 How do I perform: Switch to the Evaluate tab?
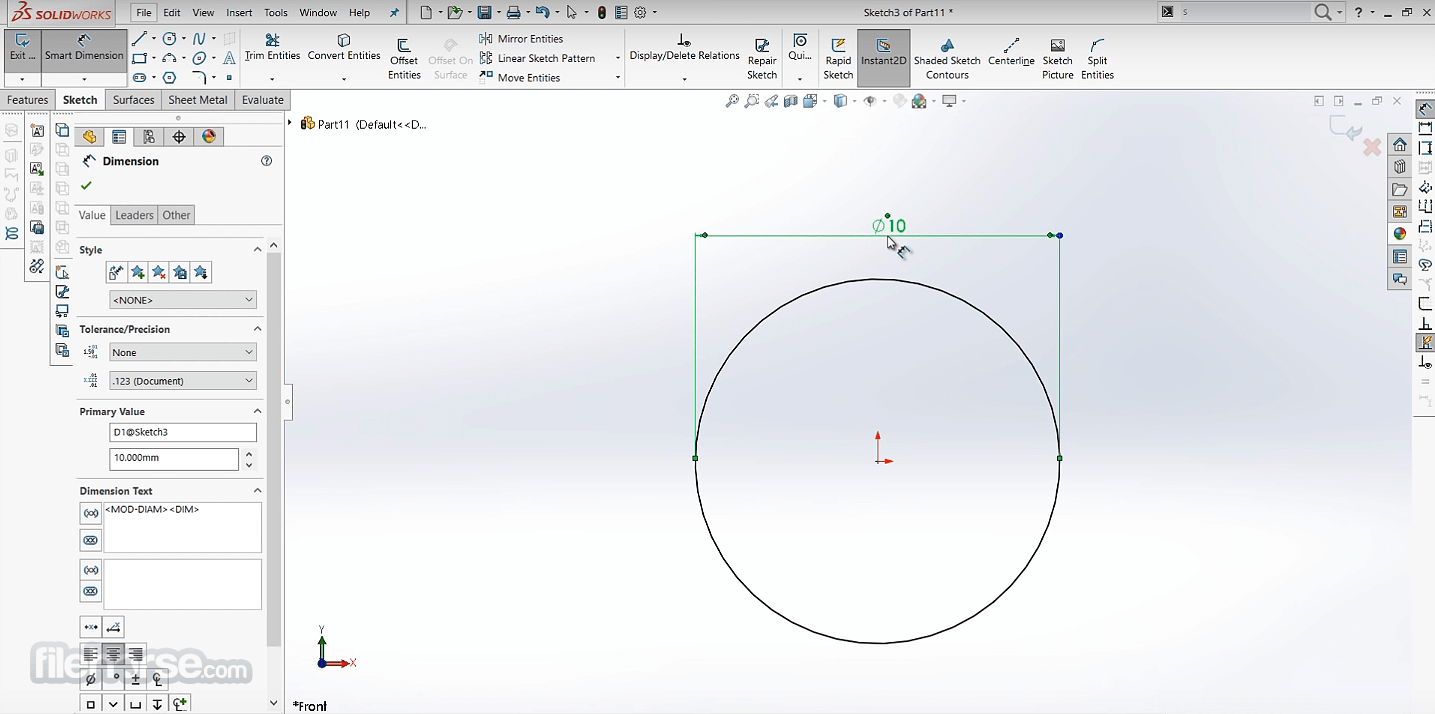[x=263, y=100]
